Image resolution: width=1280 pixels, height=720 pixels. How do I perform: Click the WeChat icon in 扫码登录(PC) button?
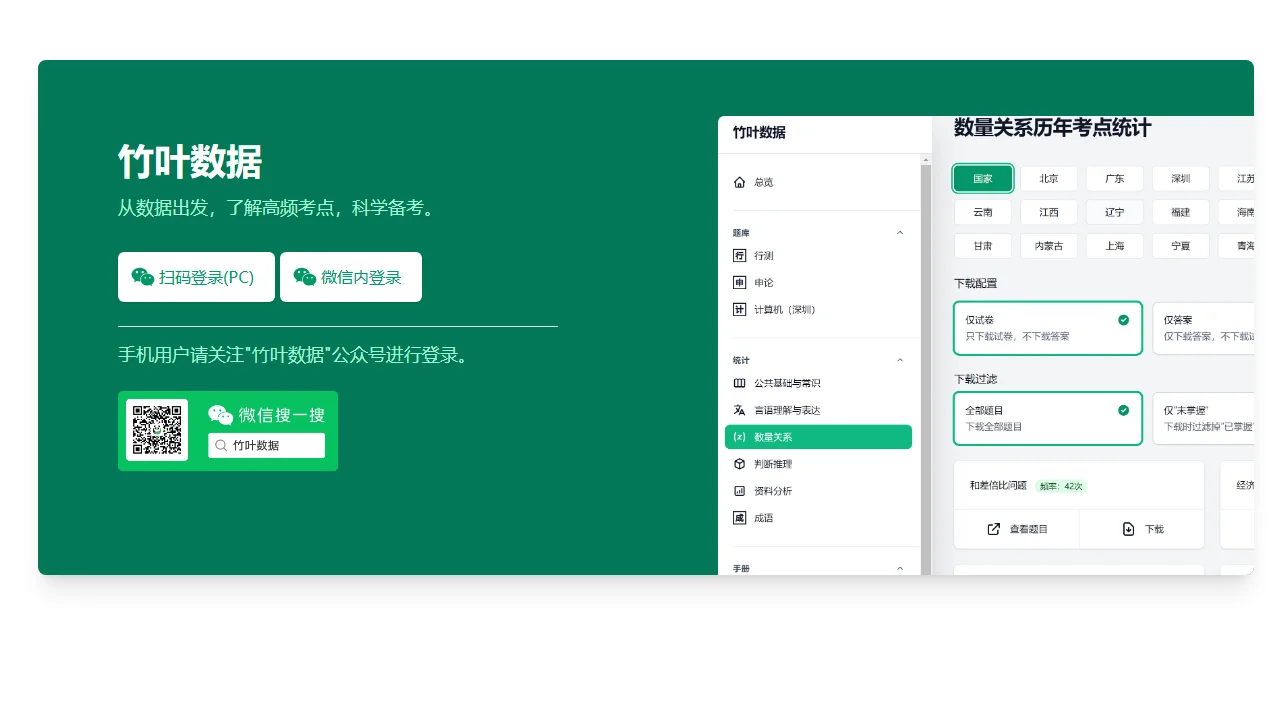(143, 277)
